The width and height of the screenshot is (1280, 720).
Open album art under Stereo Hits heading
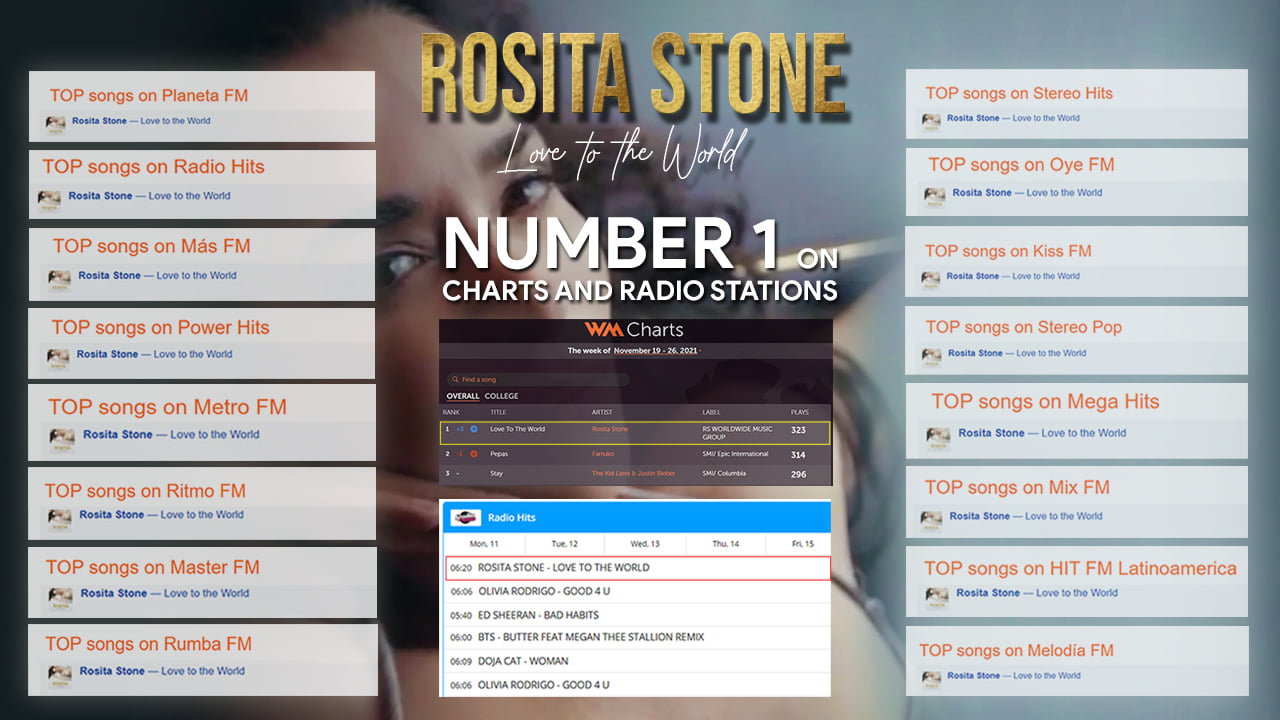click(931, 120)
